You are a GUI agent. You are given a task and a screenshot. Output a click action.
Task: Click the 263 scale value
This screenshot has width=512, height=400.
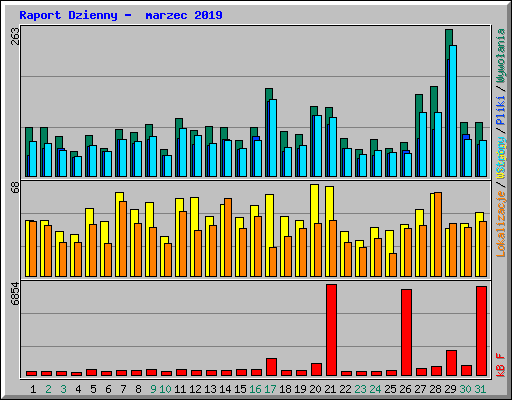(x=15, y=36)
